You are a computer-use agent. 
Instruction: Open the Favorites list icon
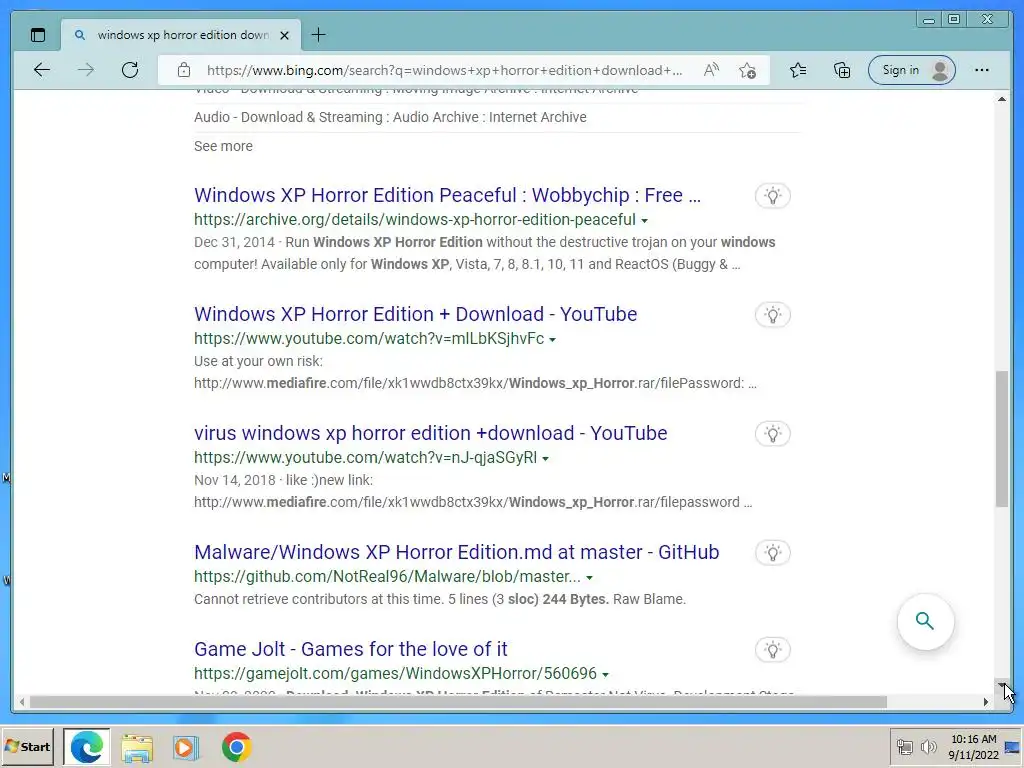point(797,70)
